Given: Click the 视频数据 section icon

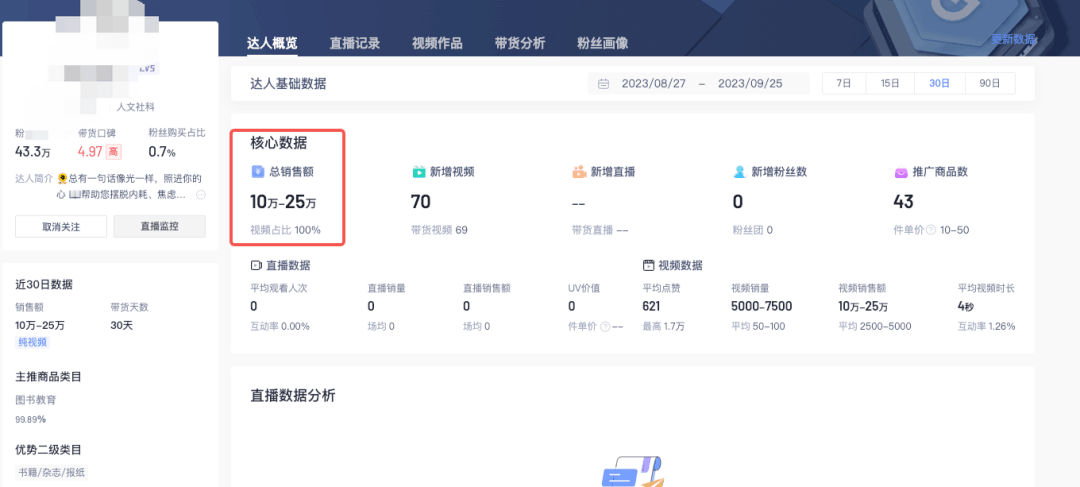Looking at the screenshot, I should 647,265.
